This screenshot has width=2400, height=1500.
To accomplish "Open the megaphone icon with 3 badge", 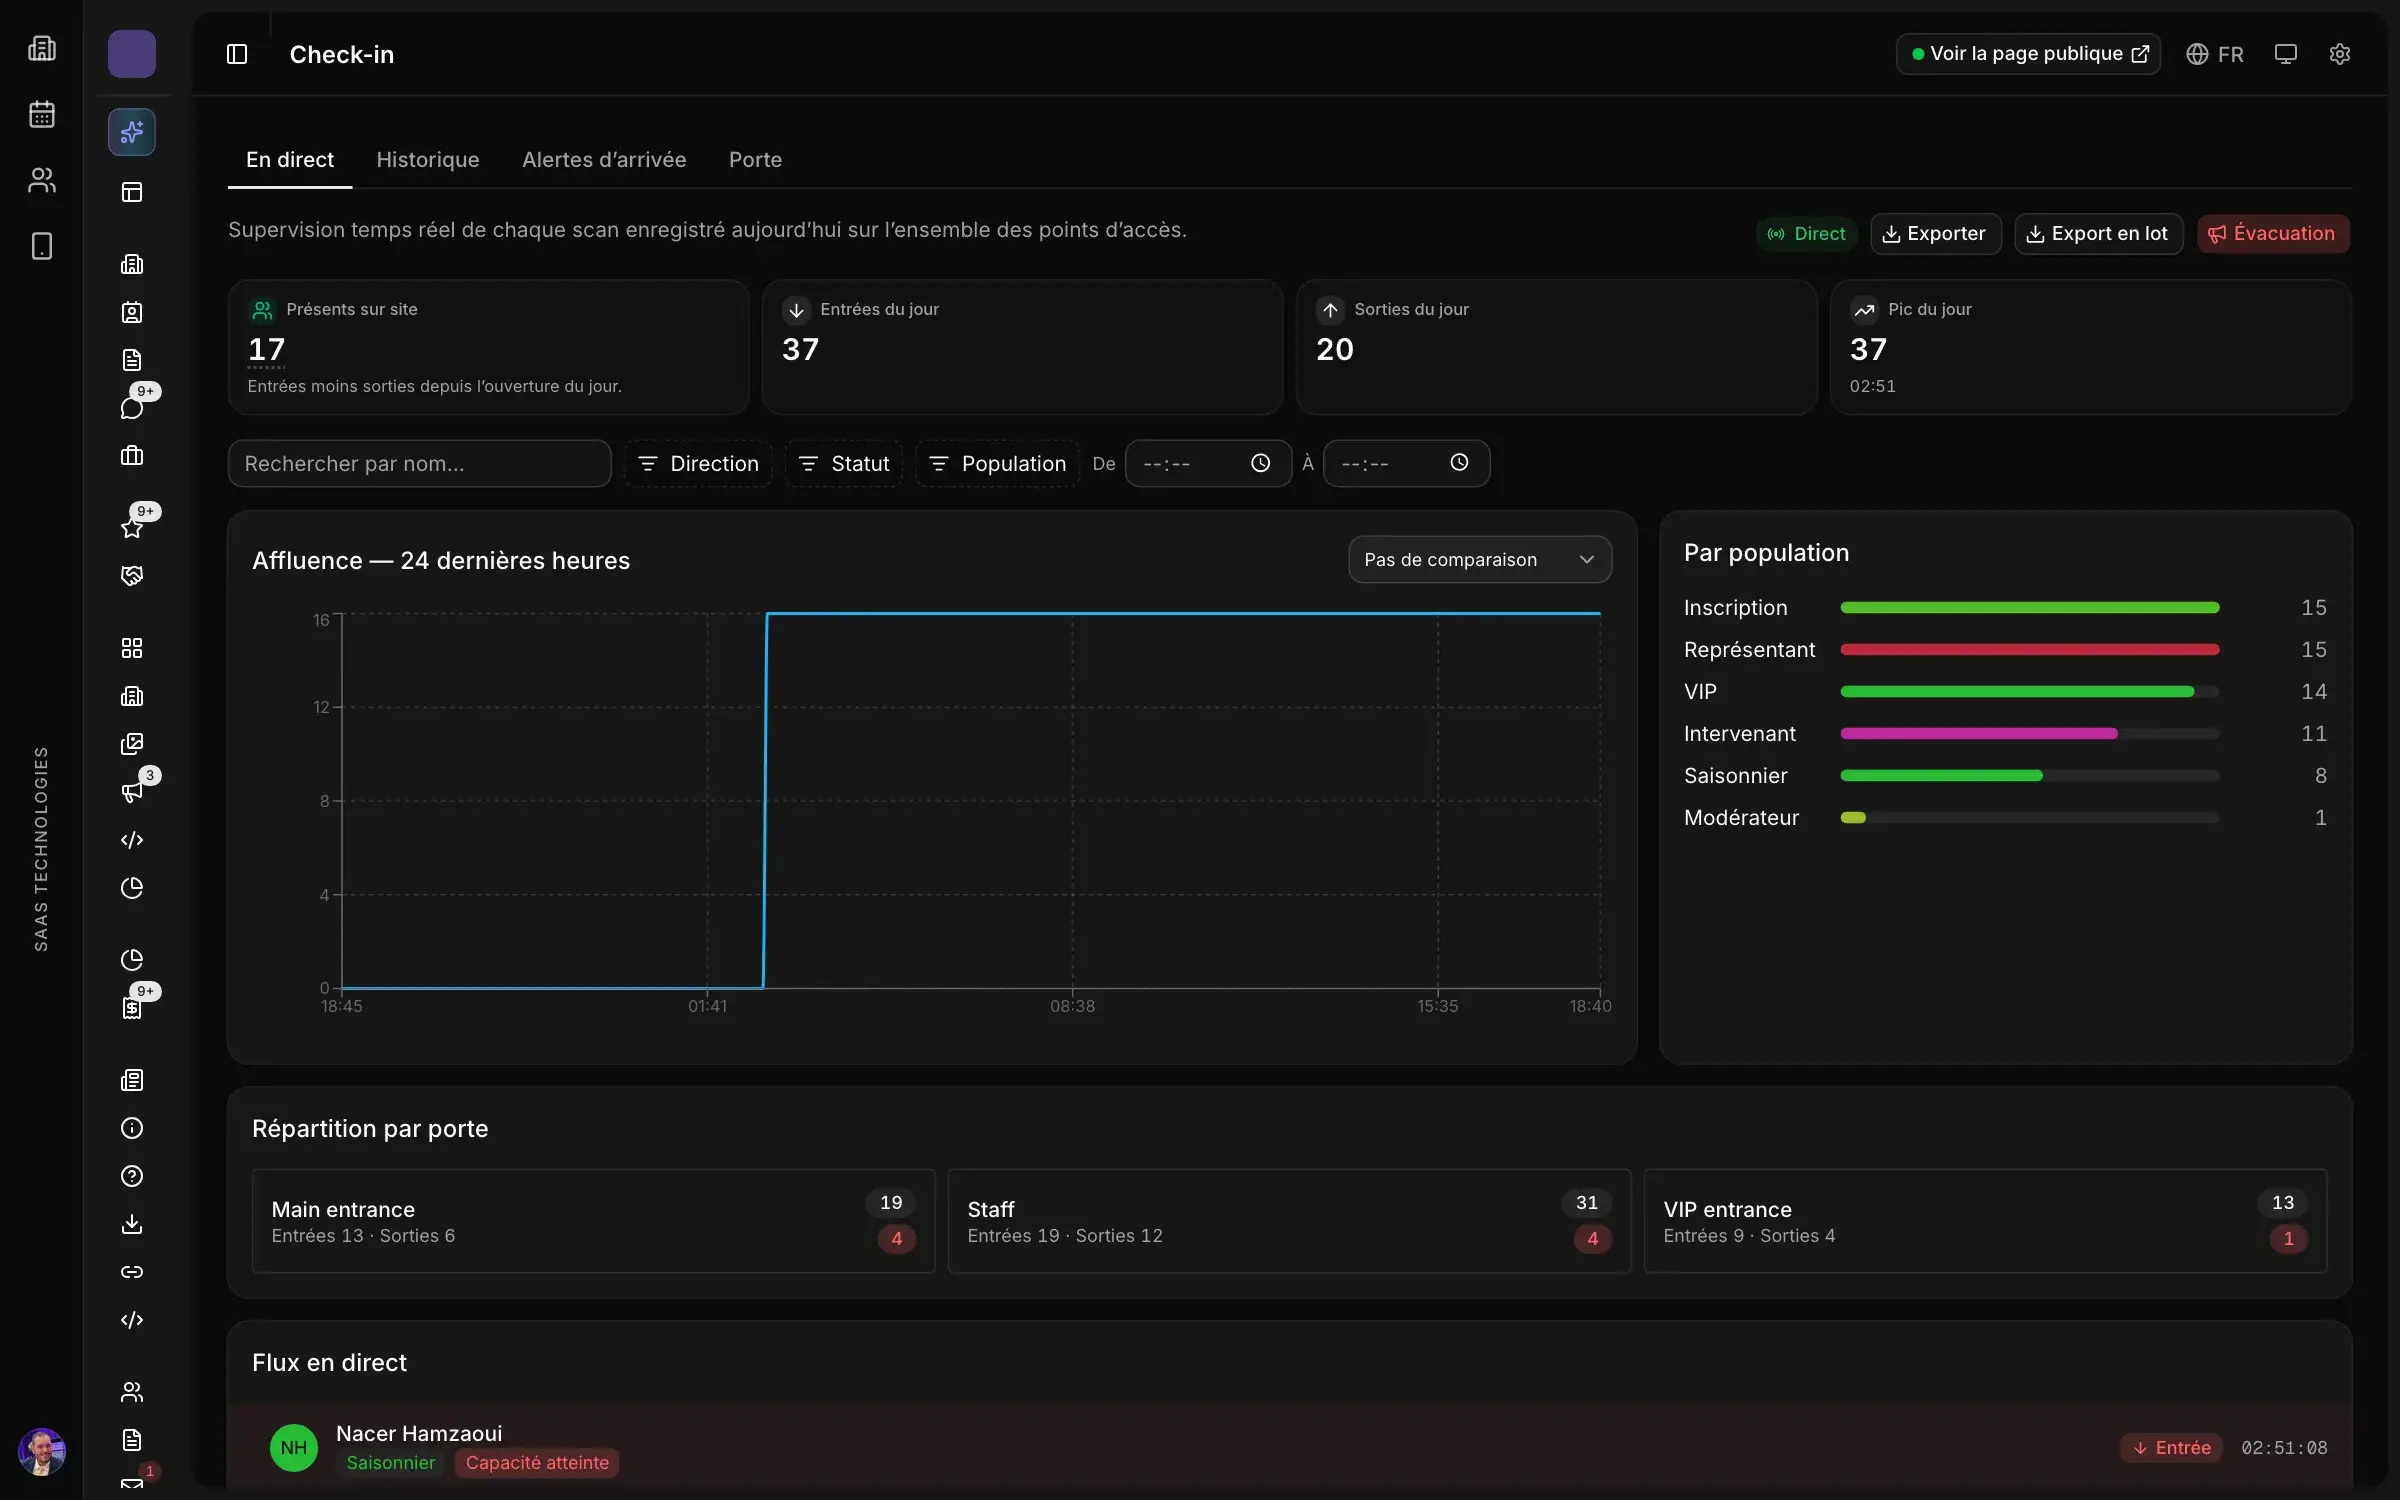I will (132, 792).
